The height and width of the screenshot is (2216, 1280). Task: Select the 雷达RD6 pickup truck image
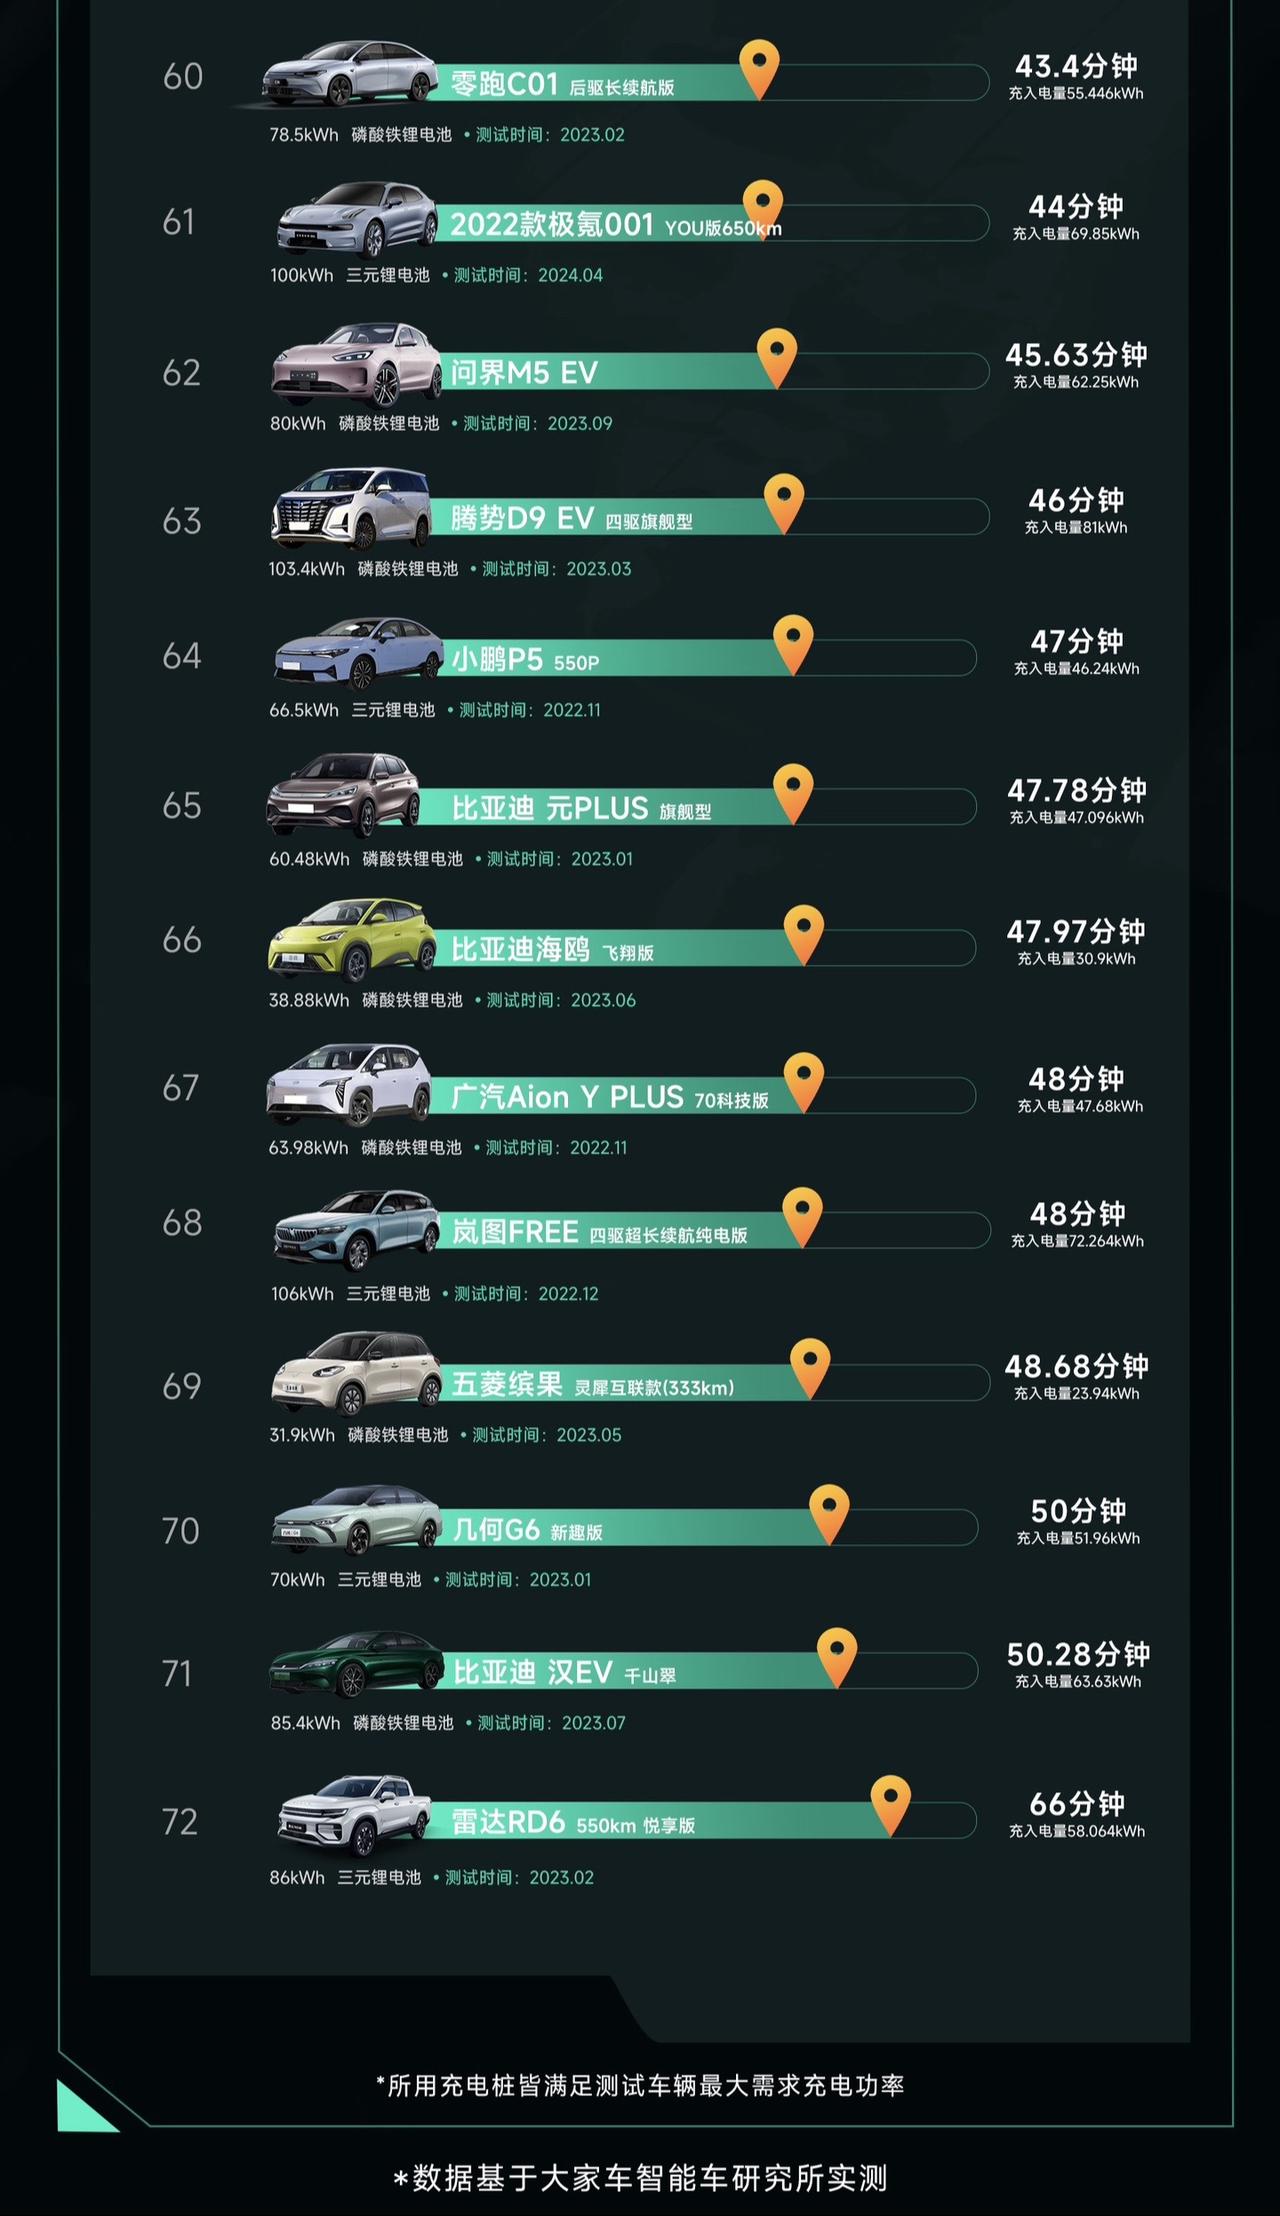[354, 1815]
